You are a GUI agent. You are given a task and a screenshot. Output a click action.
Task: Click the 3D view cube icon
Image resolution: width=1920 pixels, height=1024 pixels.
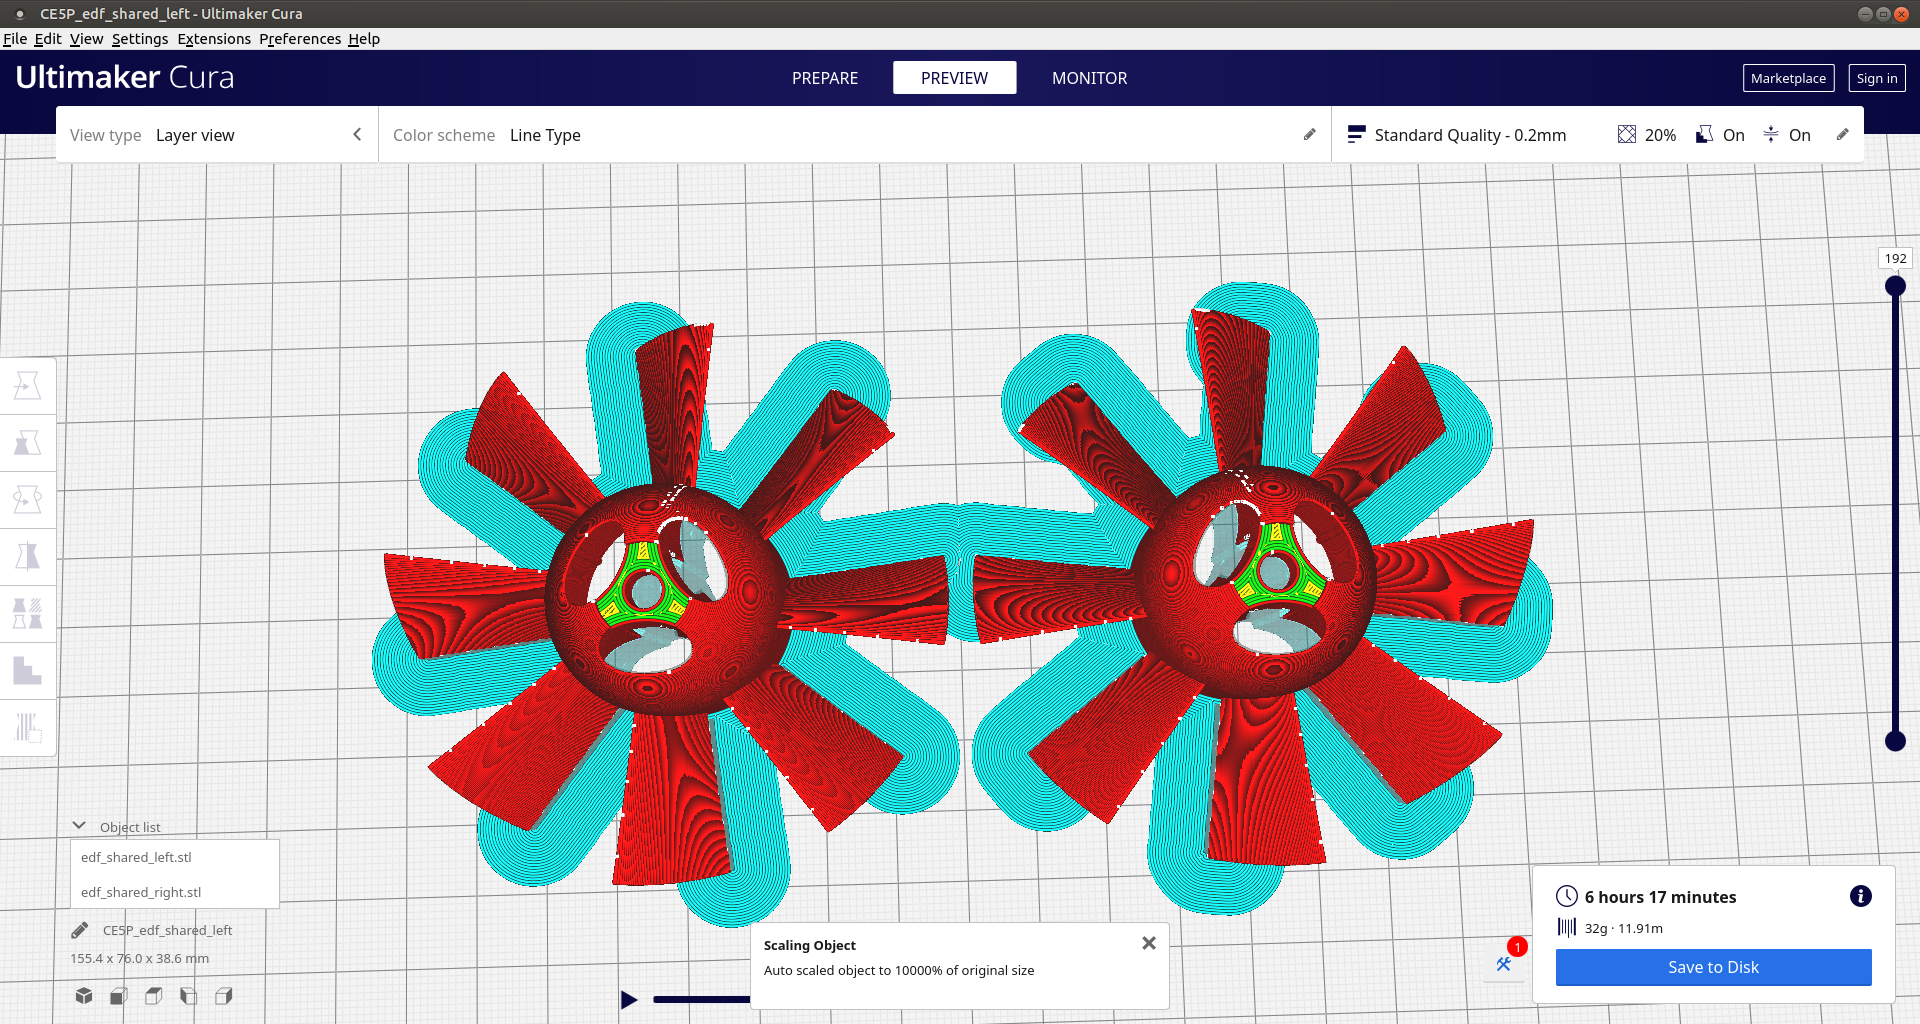(x=84, y=996)
